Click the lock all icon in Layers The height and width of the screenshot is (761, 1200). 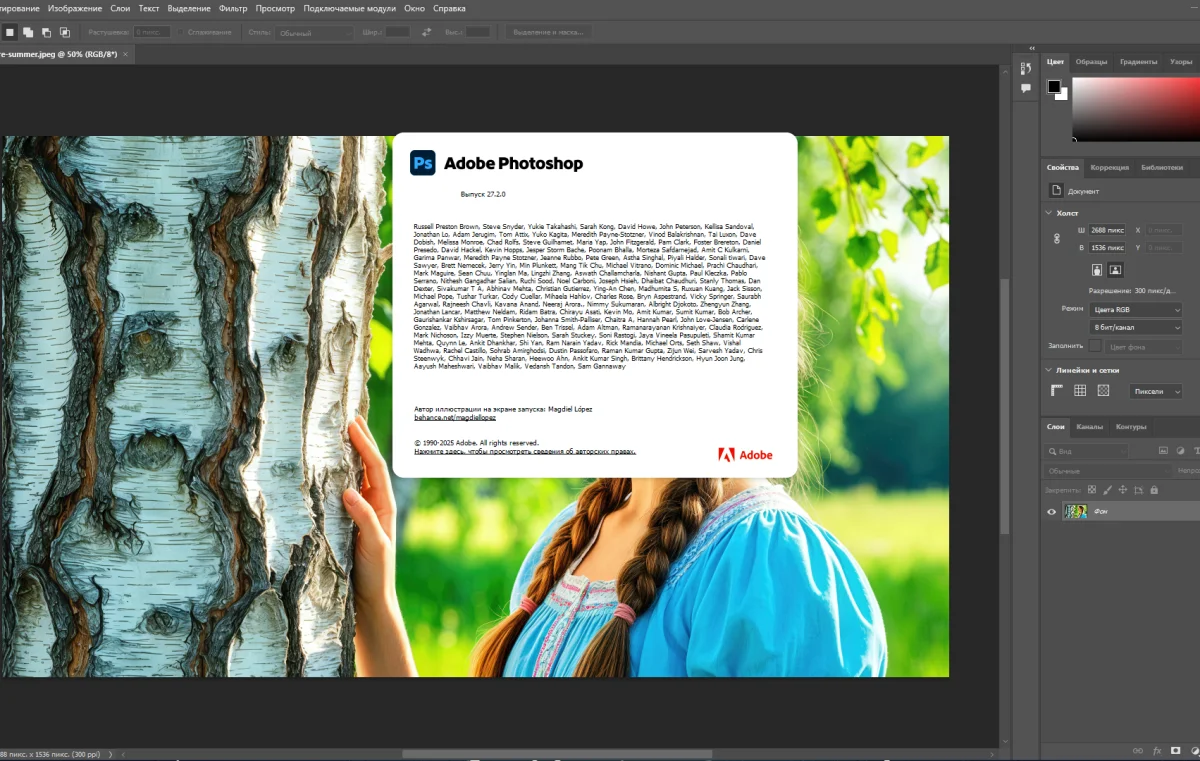[1154, 490]
